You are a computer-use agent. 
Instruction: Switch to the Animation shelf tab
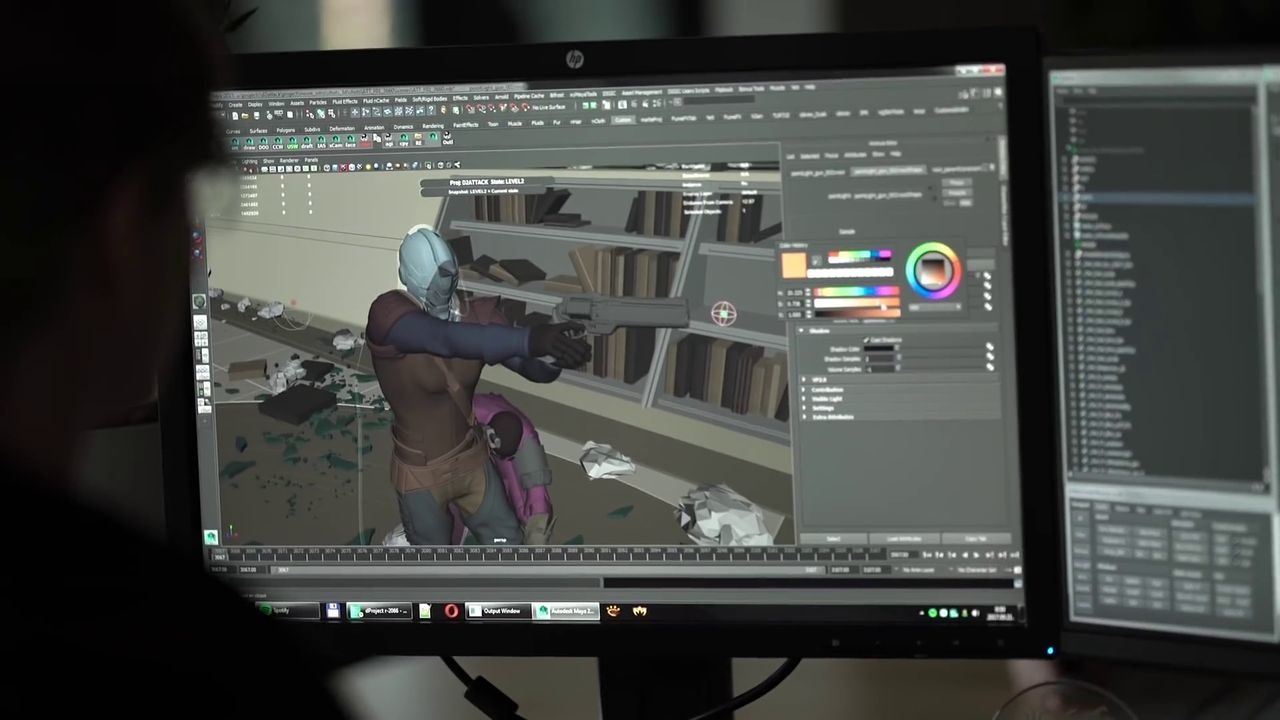(x=374, y=128)
